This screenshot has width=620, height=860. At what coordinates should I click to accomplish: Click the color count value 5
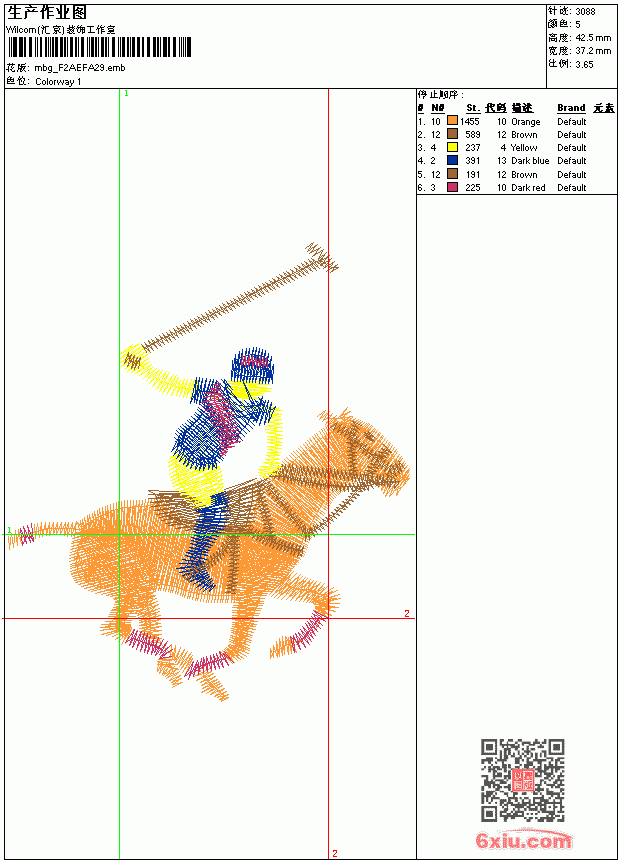(578, 24)
